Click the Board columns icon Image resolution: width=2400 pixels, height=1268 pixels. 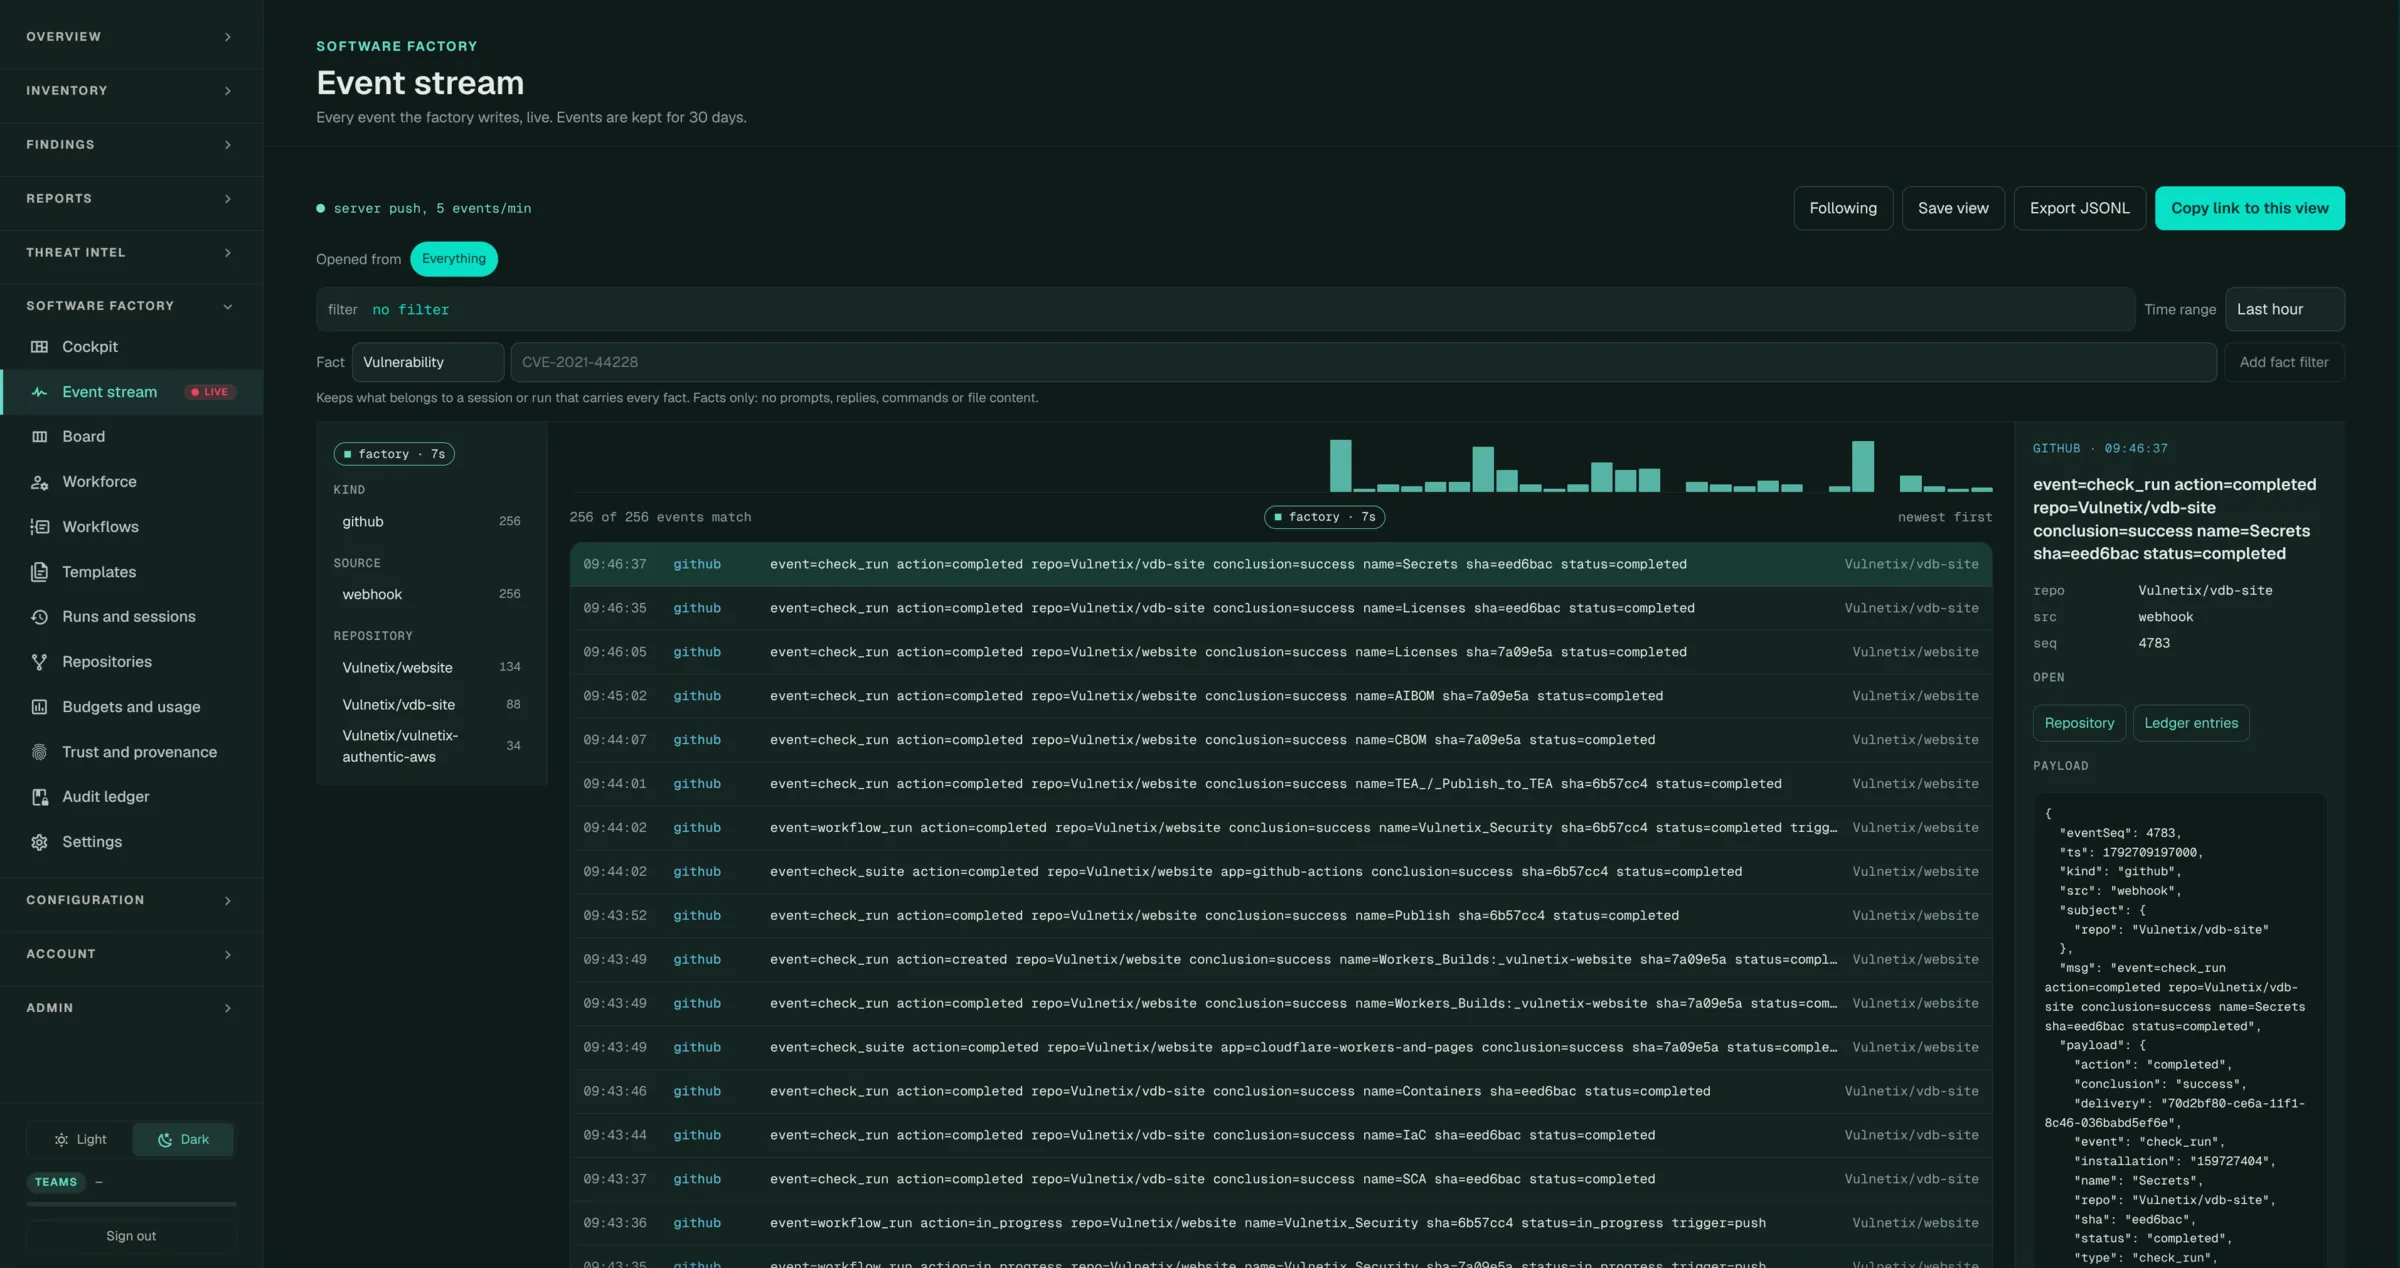[x=39, y=436]
